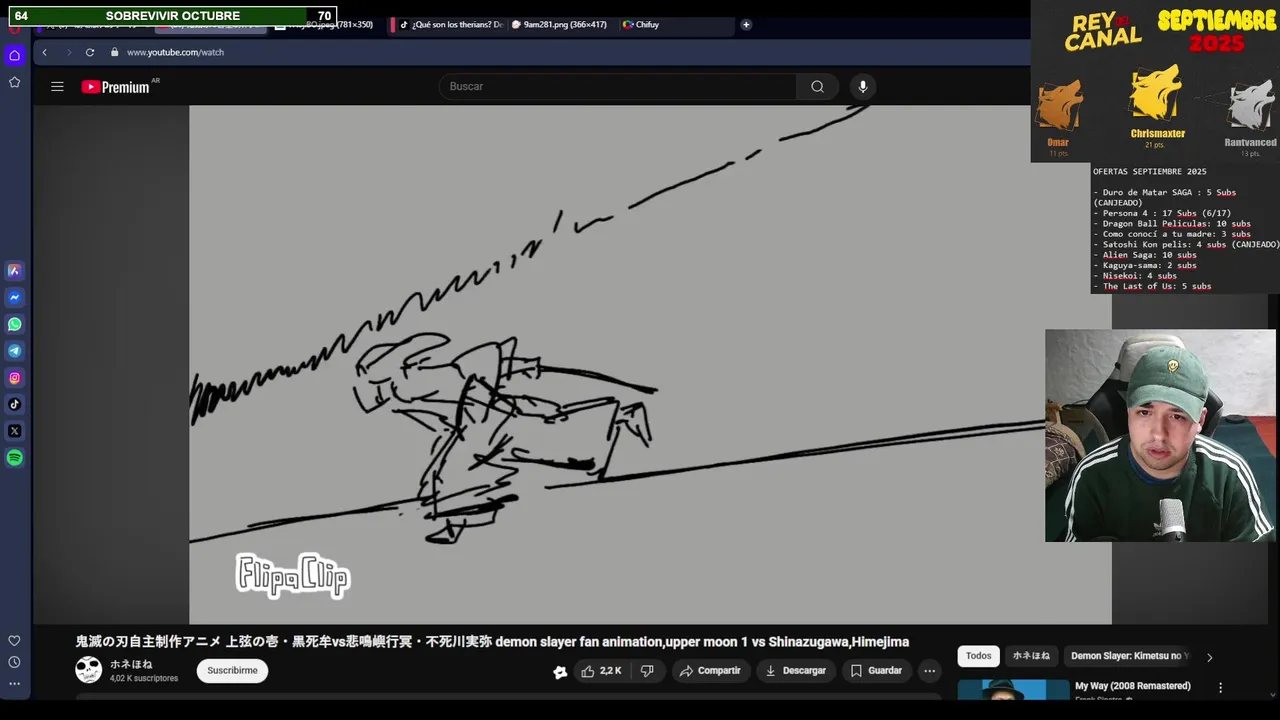Click '4,02 K suscriptores' subscriber count
This screenshot has width=1280, height=720.
point(144,679)
